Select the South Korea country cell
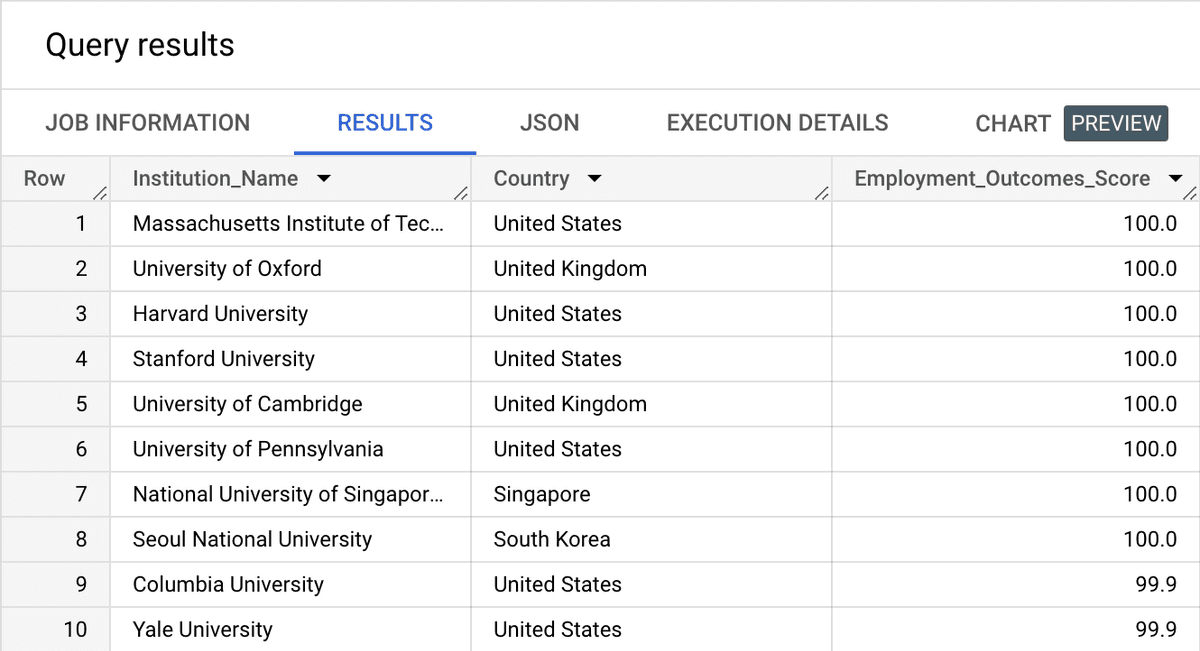 coord(551,539)
